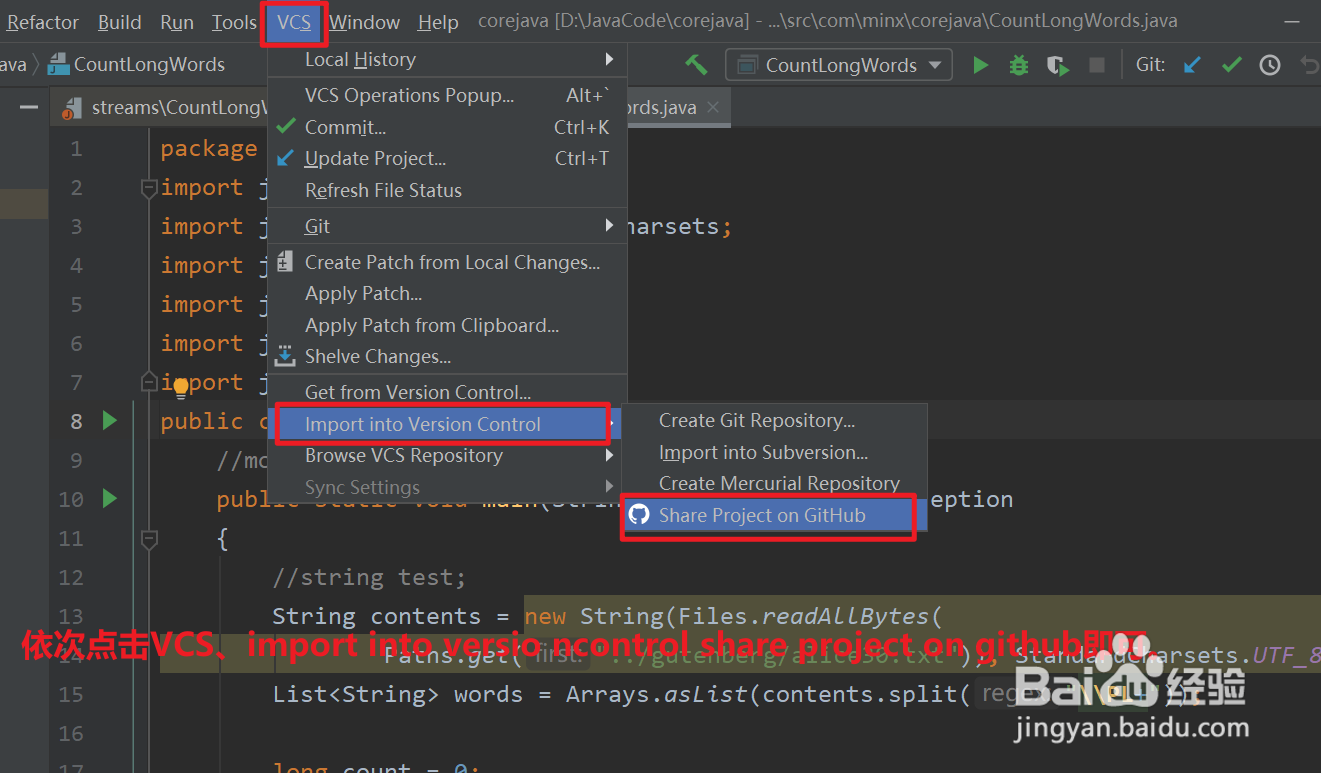Image resolution: width=1321 pixels, height=773 pixels.
Task: Click the gutter run arrow on line 8
Action: [110, 421]
